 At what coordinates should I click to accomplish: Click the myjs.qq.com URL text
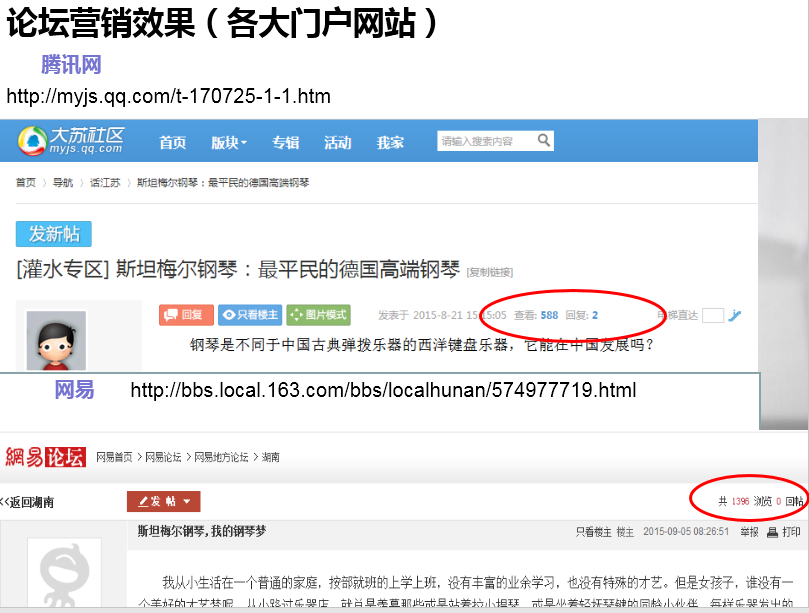click(x=168, y=96)
